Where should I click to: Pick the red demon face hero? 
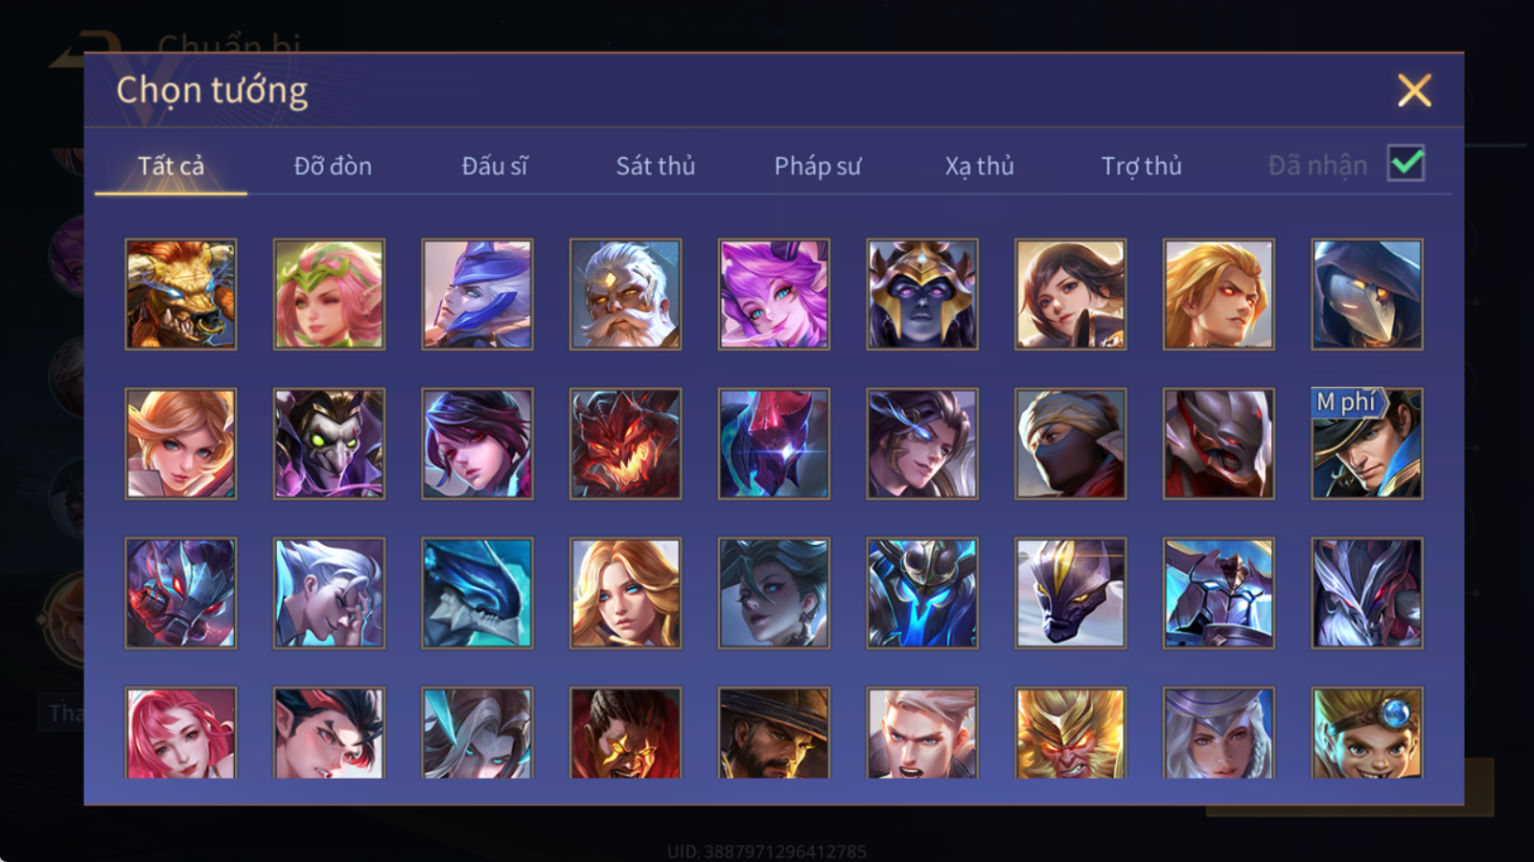(626, 444)
